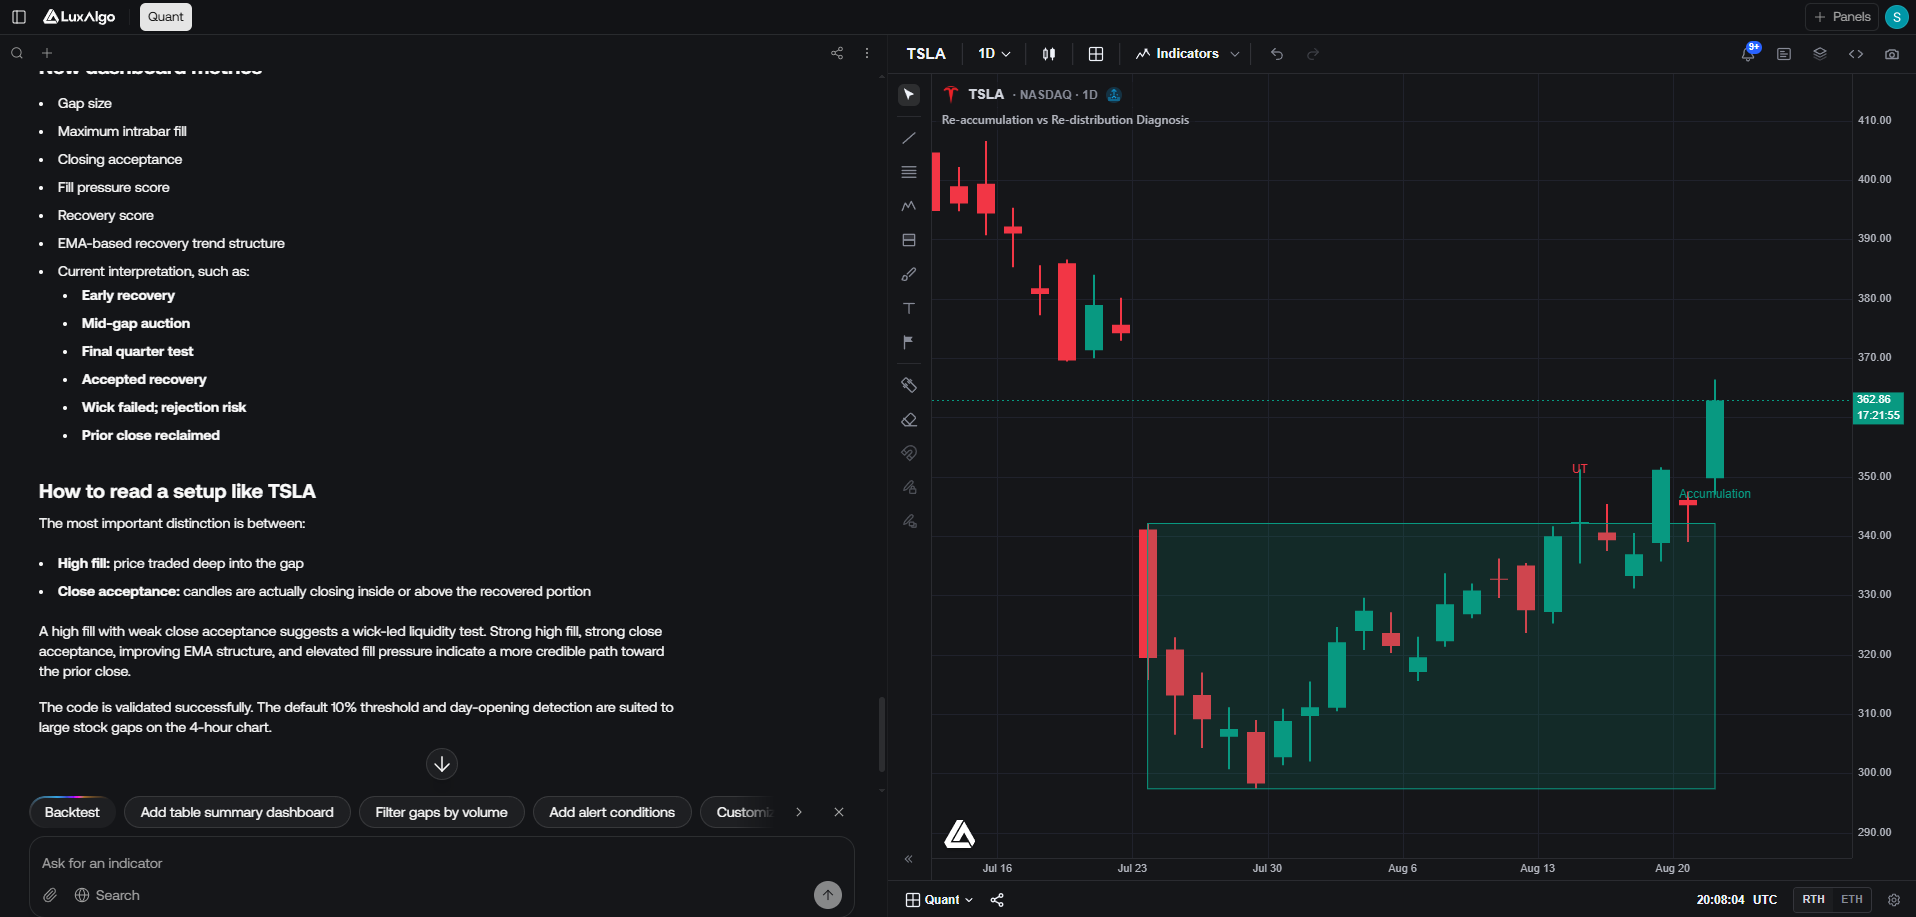Viewport: 1916px width, 917px height.
Task: Select the cursor pointer tool
Action: coord(909,95)
